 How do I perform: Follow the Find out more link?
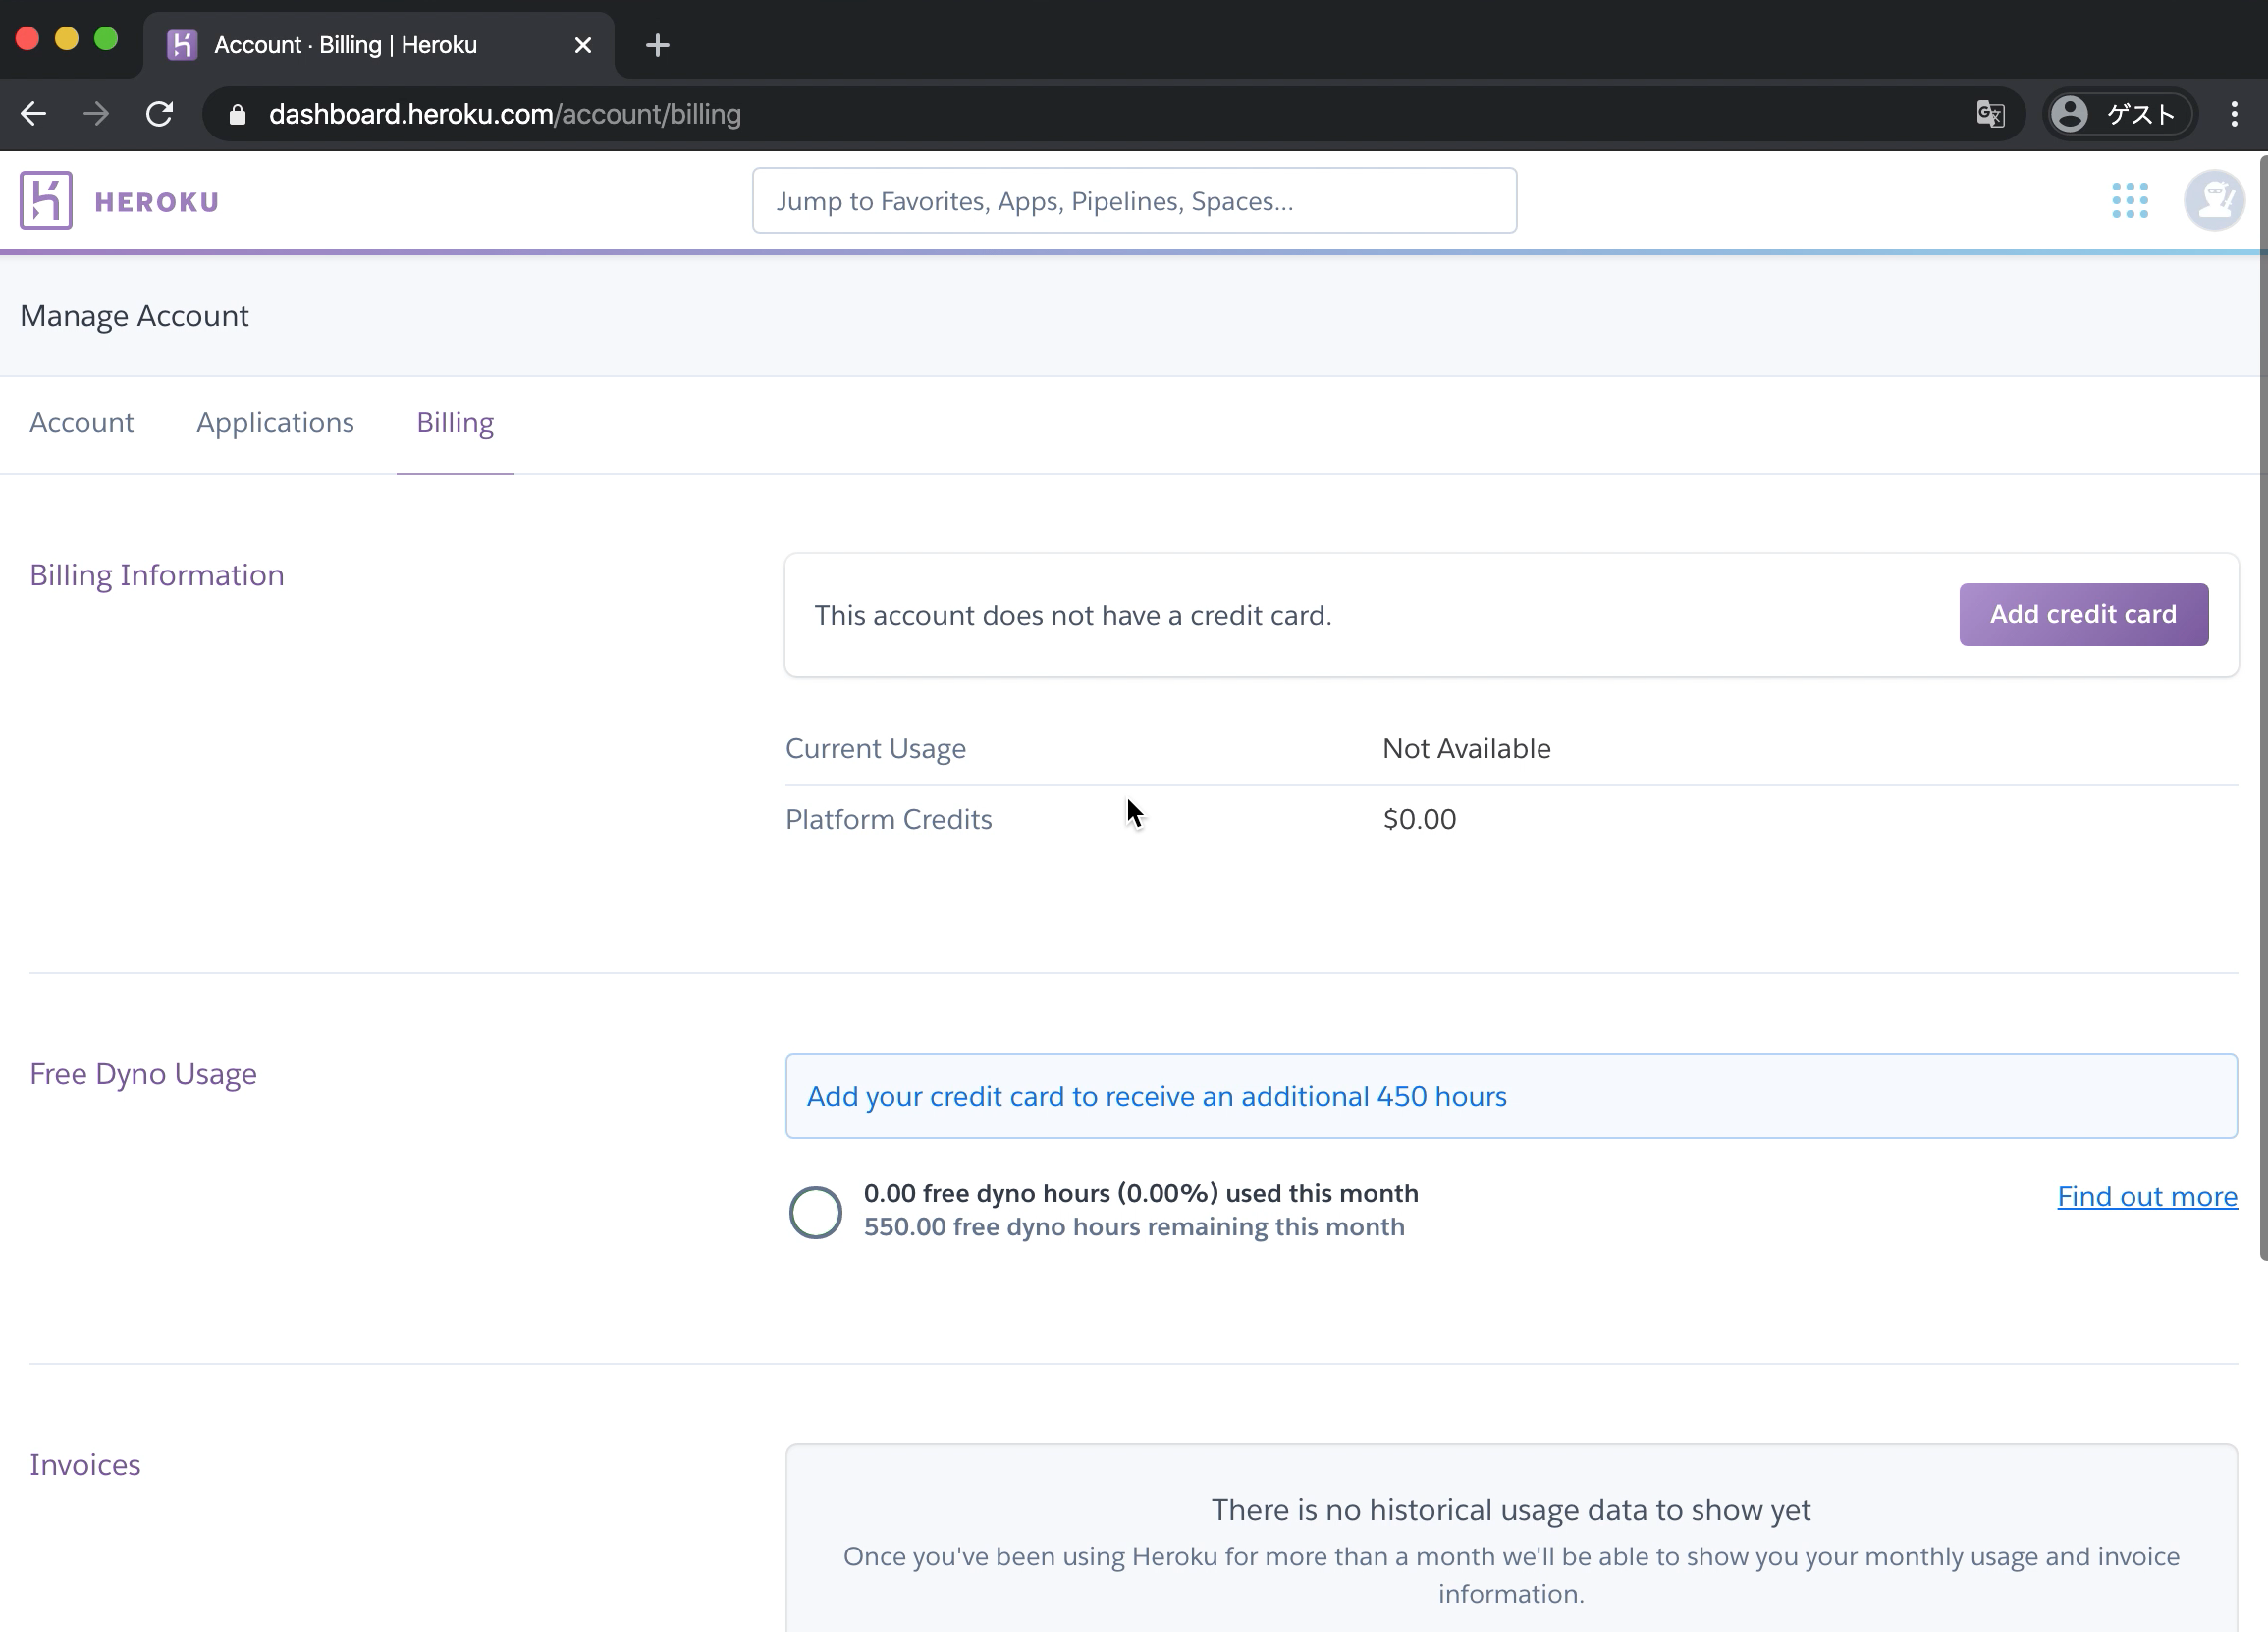[x=2147, y=1196]
